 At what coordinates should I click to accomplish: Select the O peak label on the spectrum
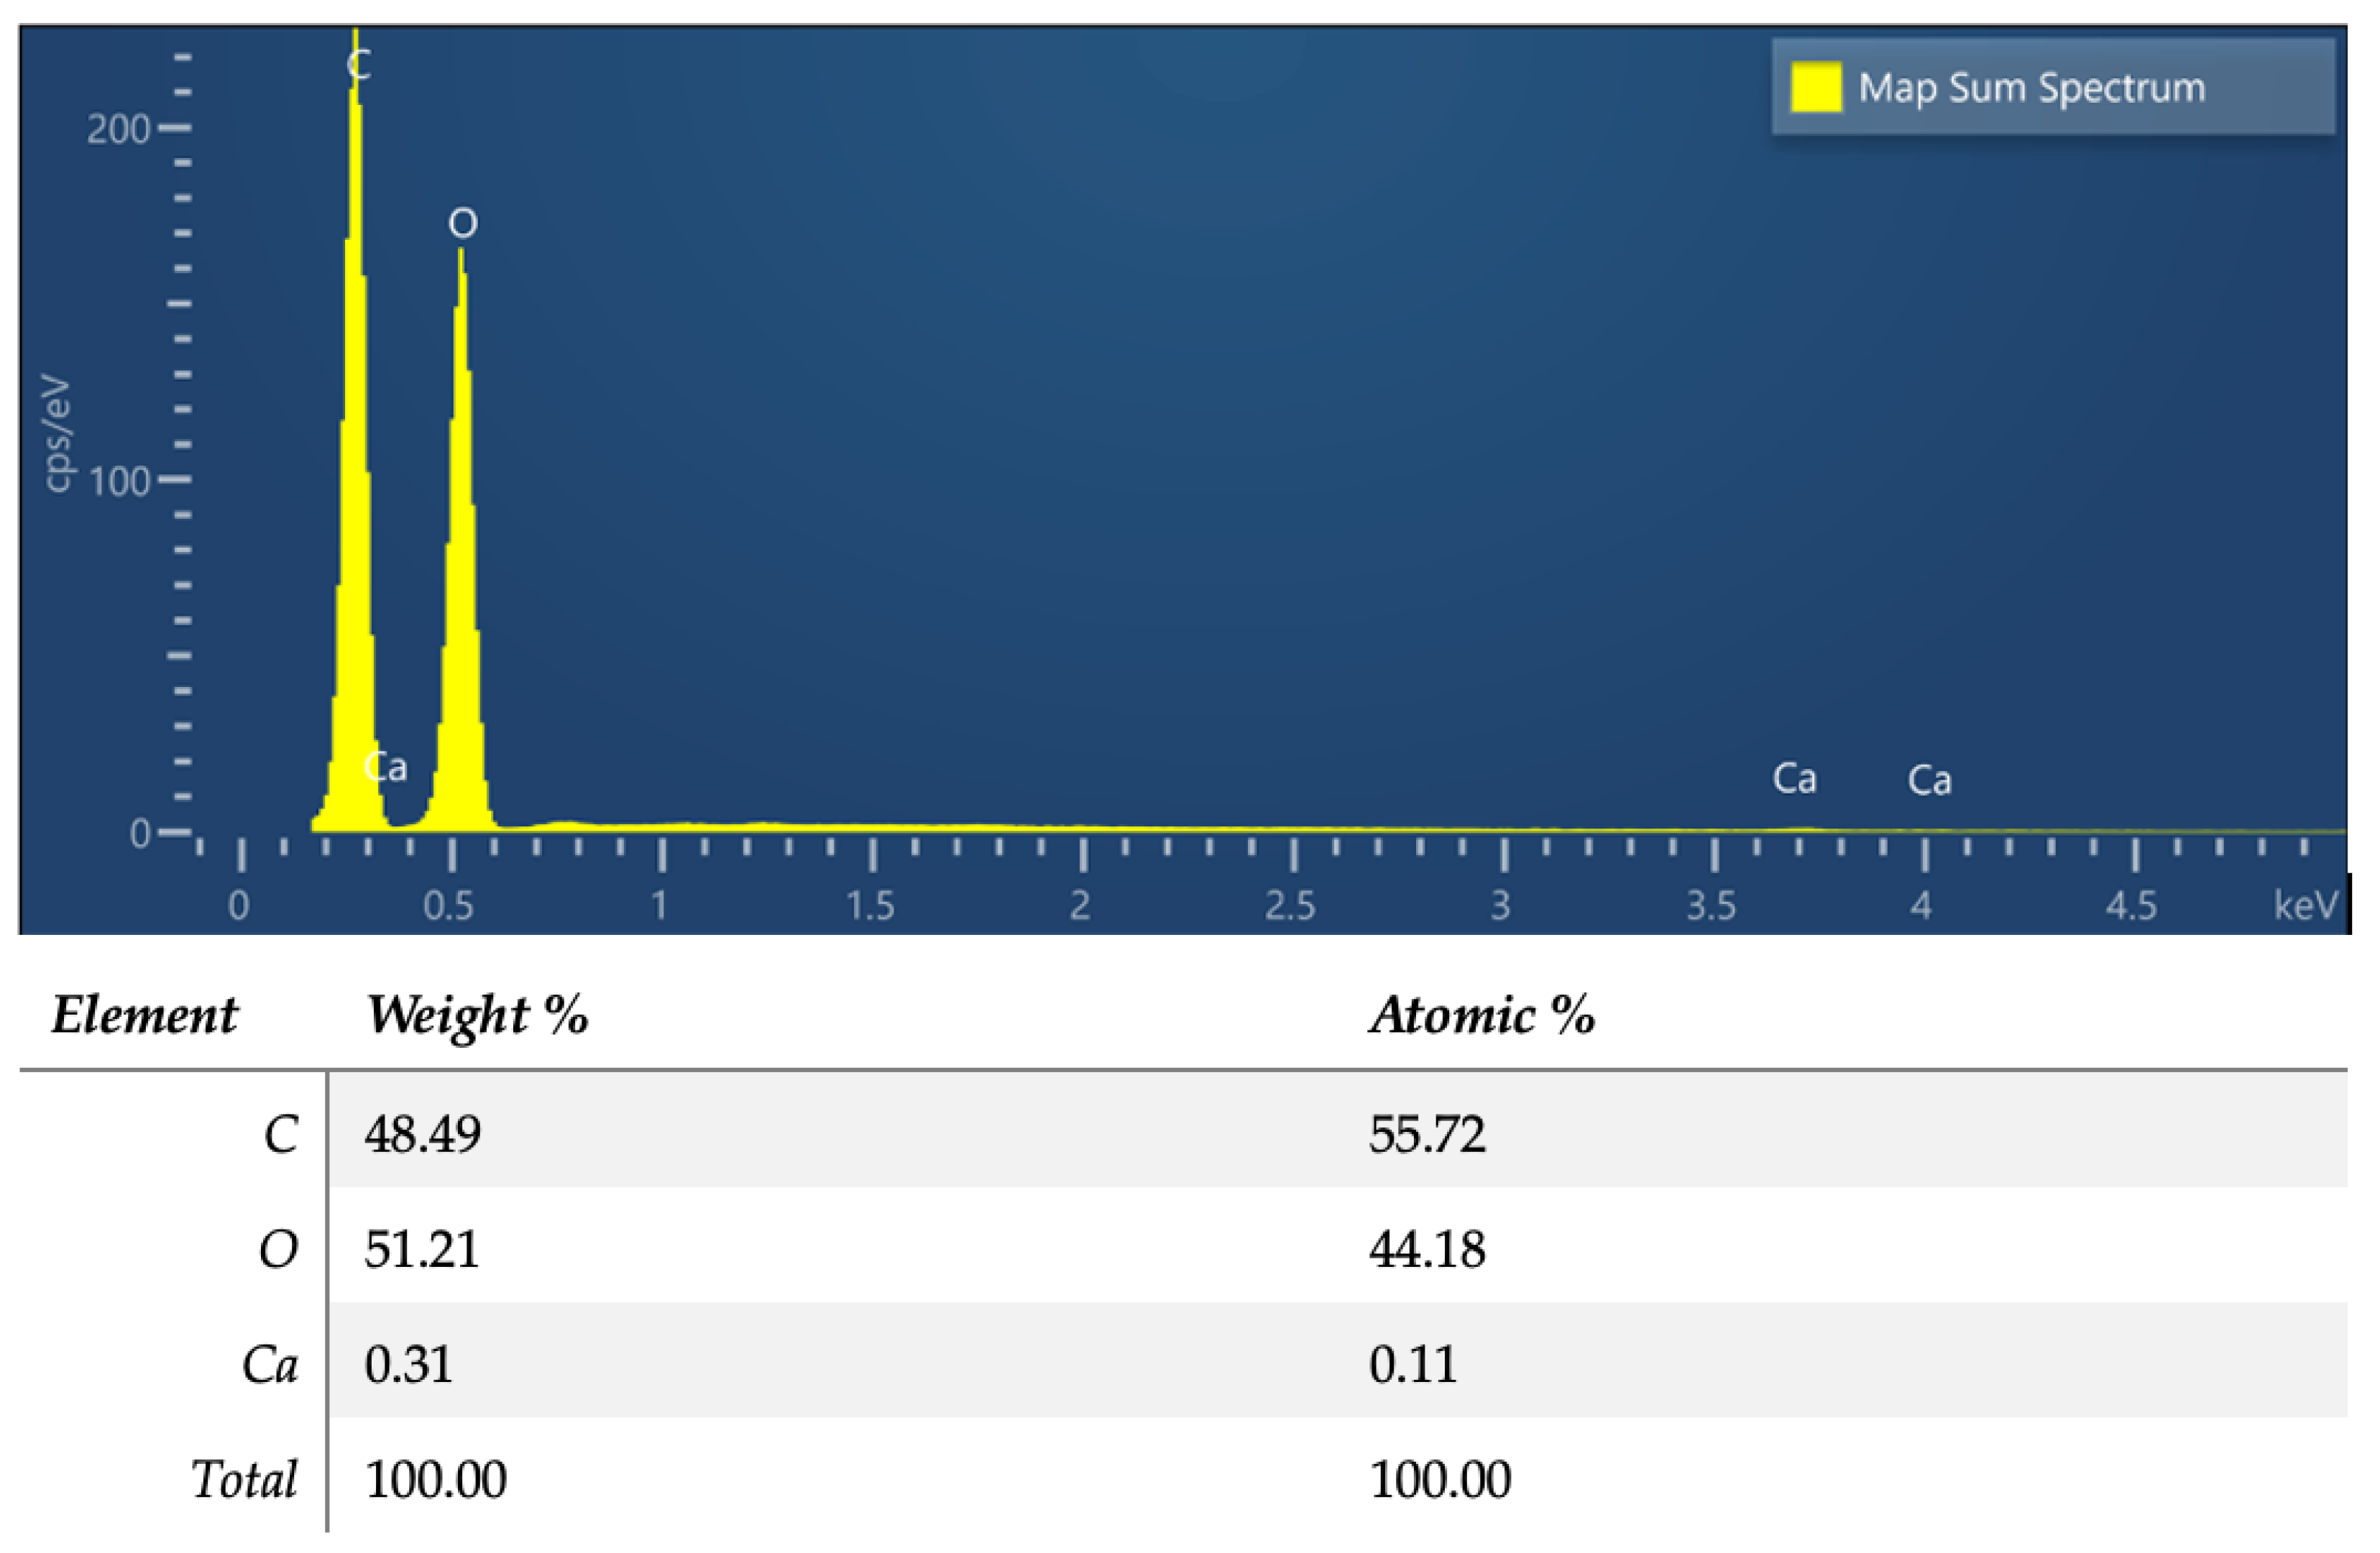click(x=462, y=221)
